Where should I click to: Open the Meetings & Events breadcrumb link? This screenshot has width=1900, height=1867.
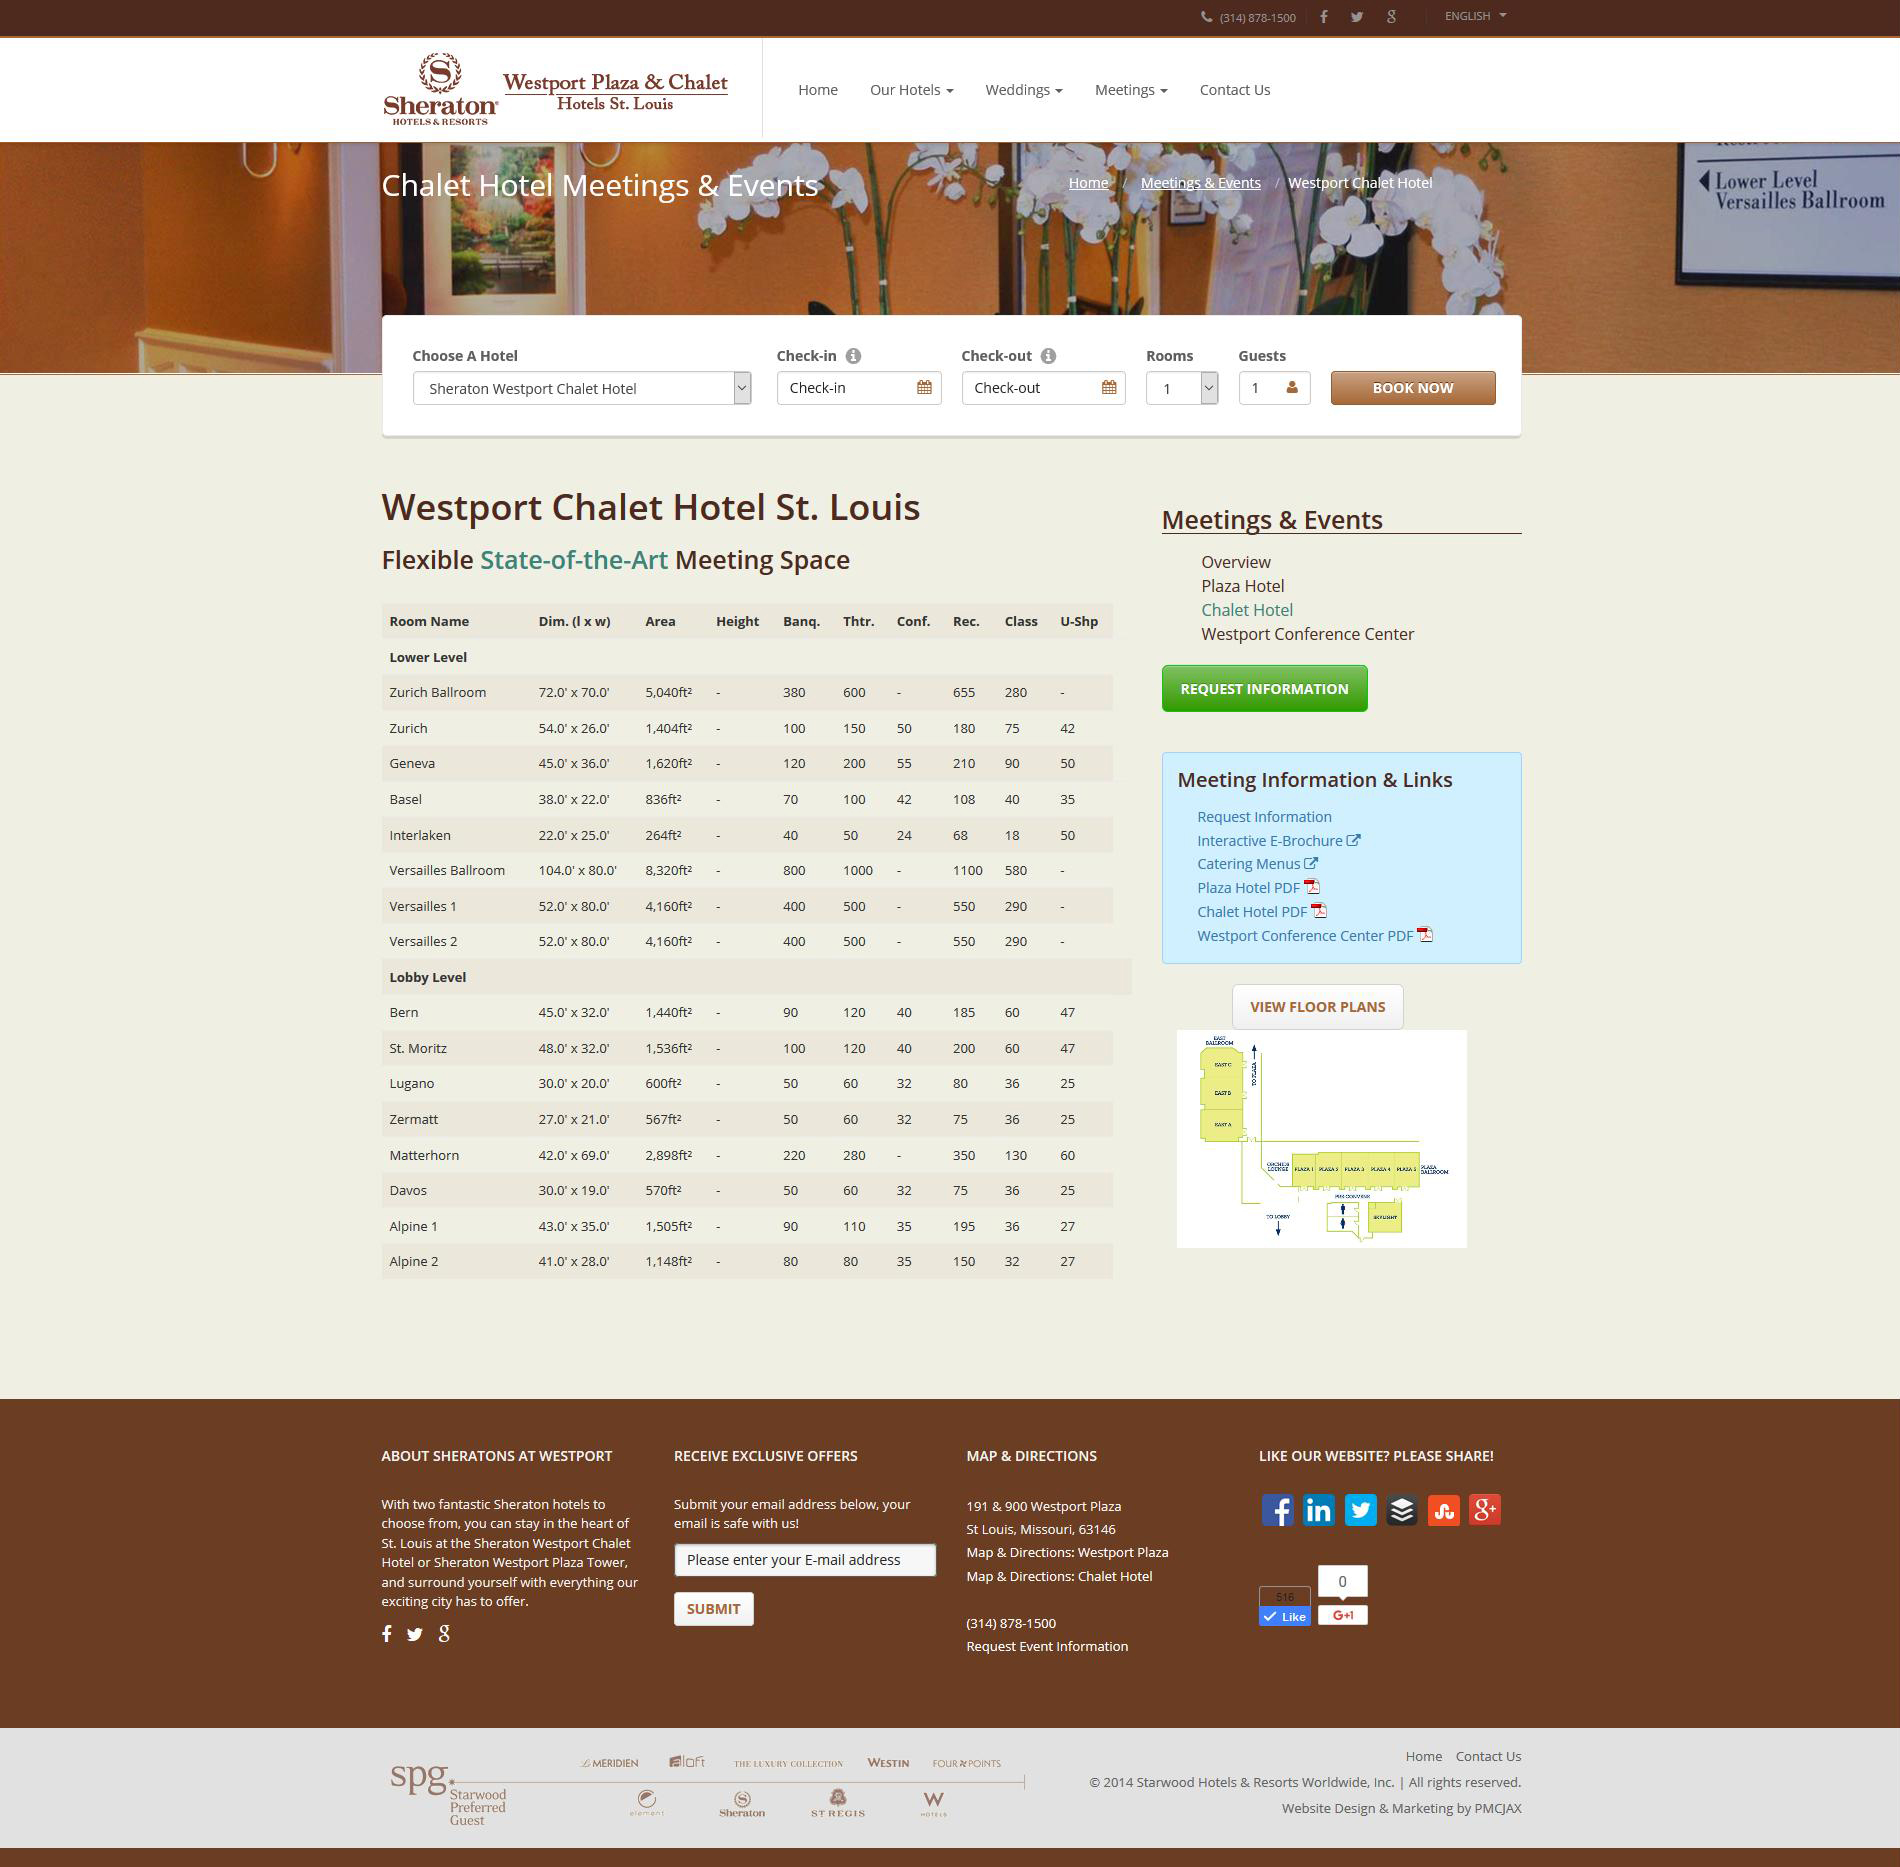(1200, 183)
